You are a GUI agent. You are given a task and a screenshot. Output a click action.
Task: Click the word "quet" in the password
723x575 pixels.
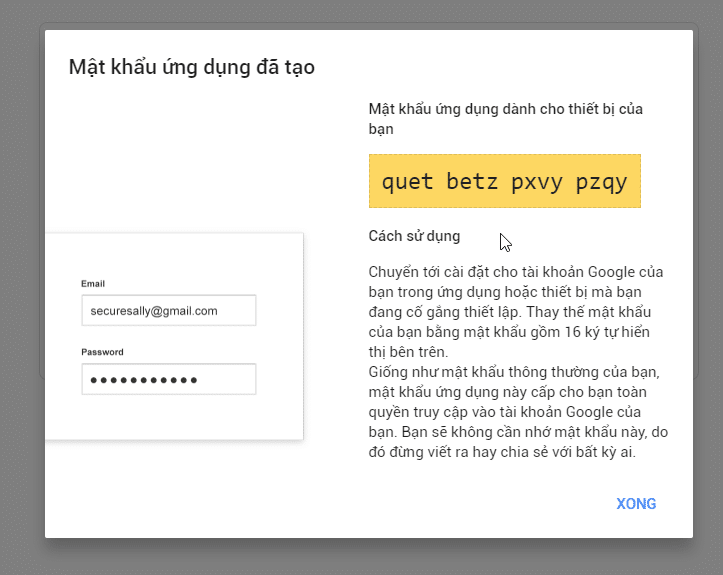point(408,182)
